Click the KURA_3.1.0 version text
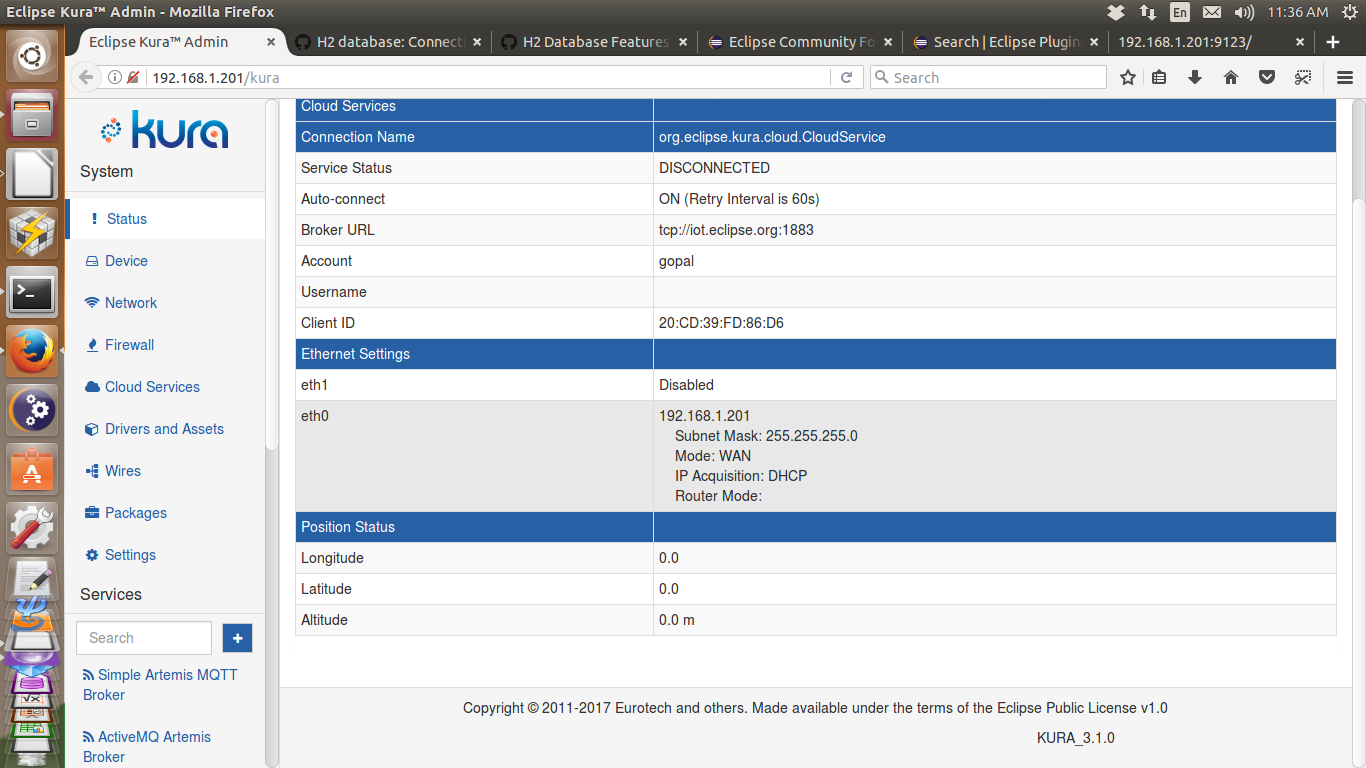Screen dimensions: 1366x768 tap(1076, 738)
